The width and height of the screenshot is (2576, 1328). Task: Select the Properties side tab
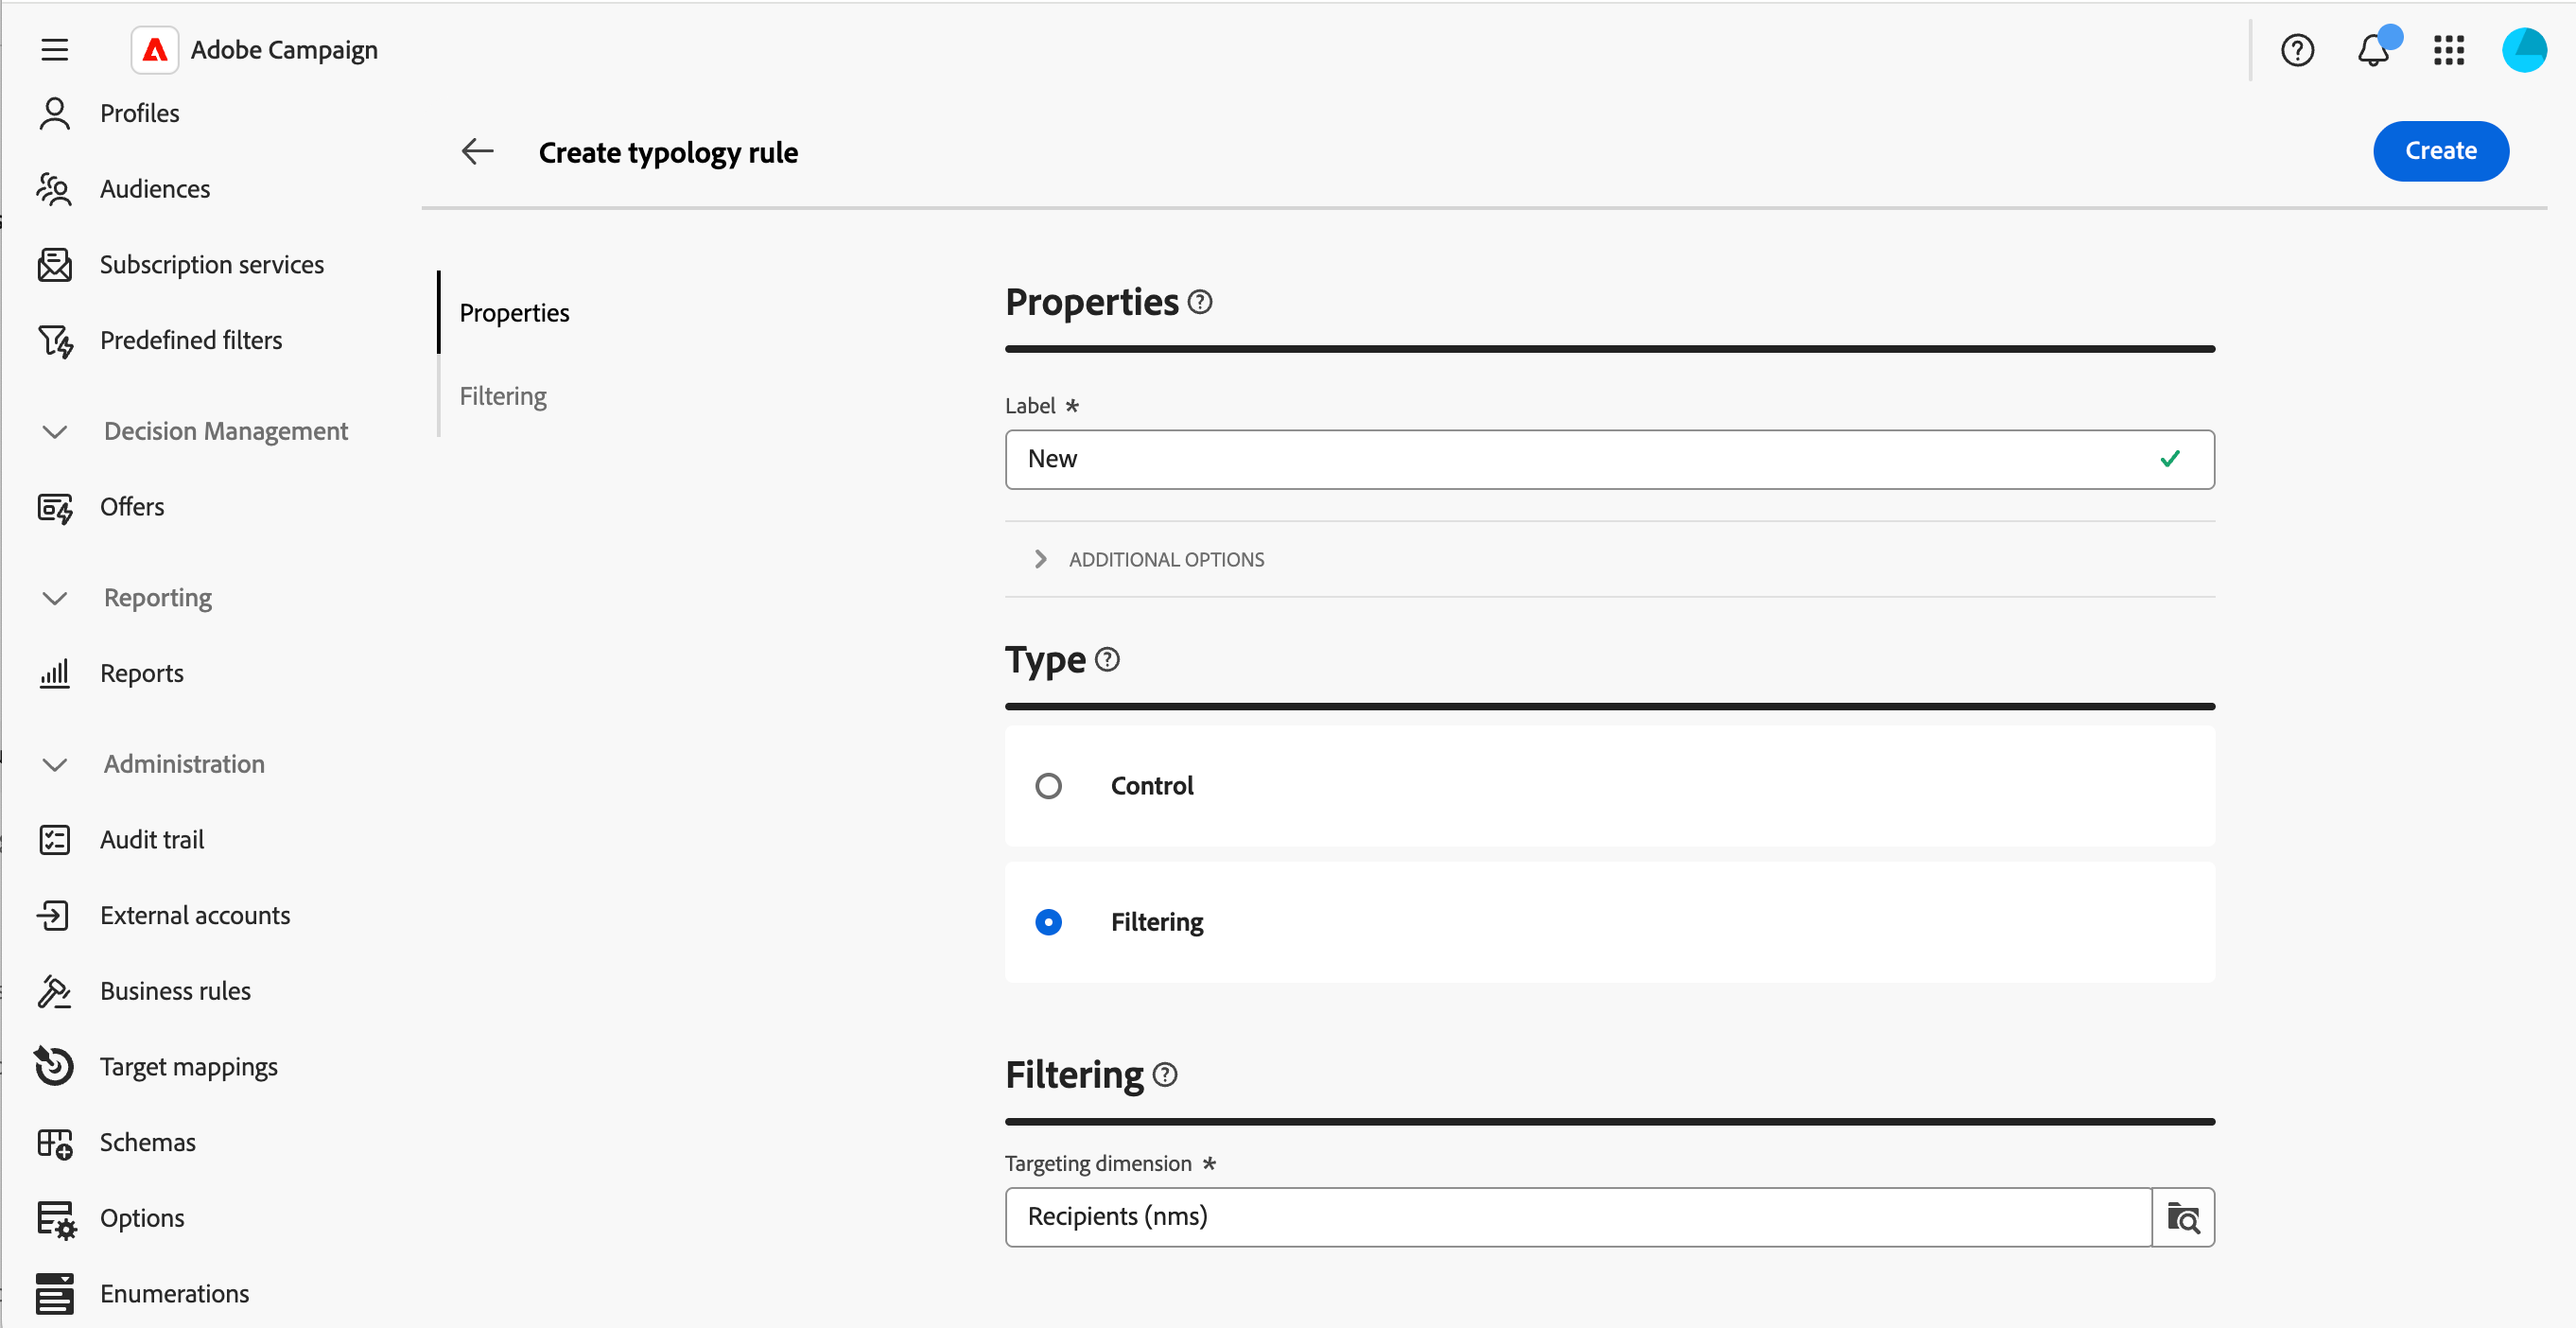(514, 313)
